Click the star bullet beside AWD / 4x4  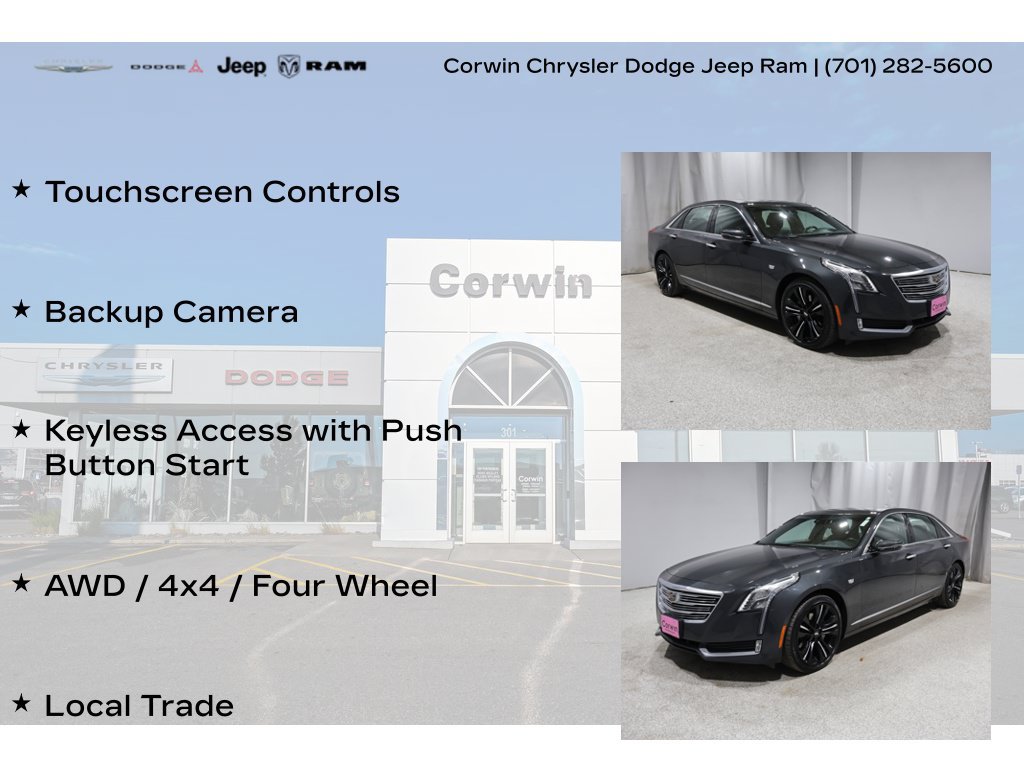[x=22, y=584]
